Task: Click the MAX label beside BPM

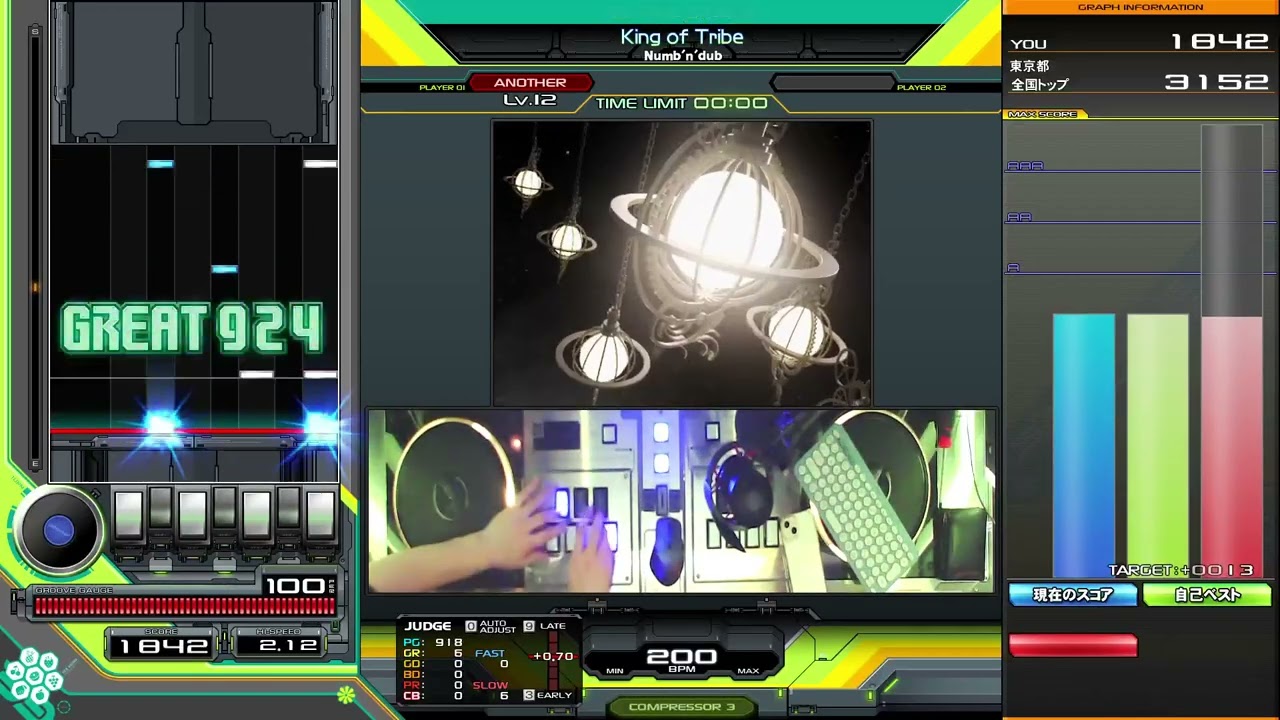Action: click(x=748, y=671)
